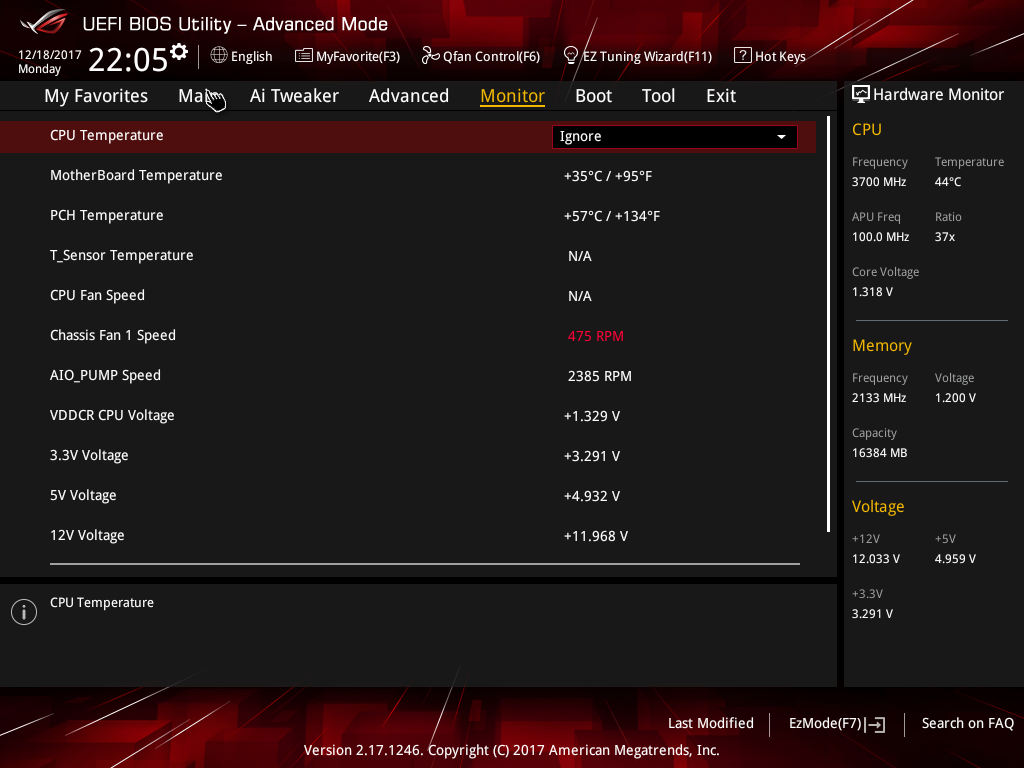Click the 2385 RPM value

[600, 376]
